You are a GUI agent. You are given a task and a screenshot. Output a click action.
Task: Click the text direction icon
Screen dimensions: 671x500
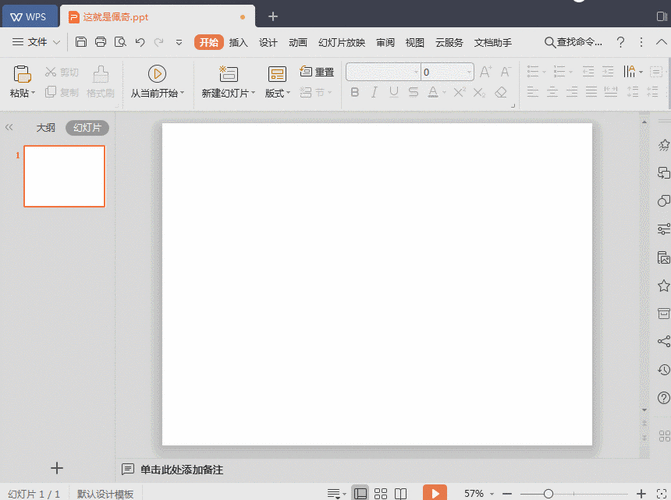click(x=629, y=71)
